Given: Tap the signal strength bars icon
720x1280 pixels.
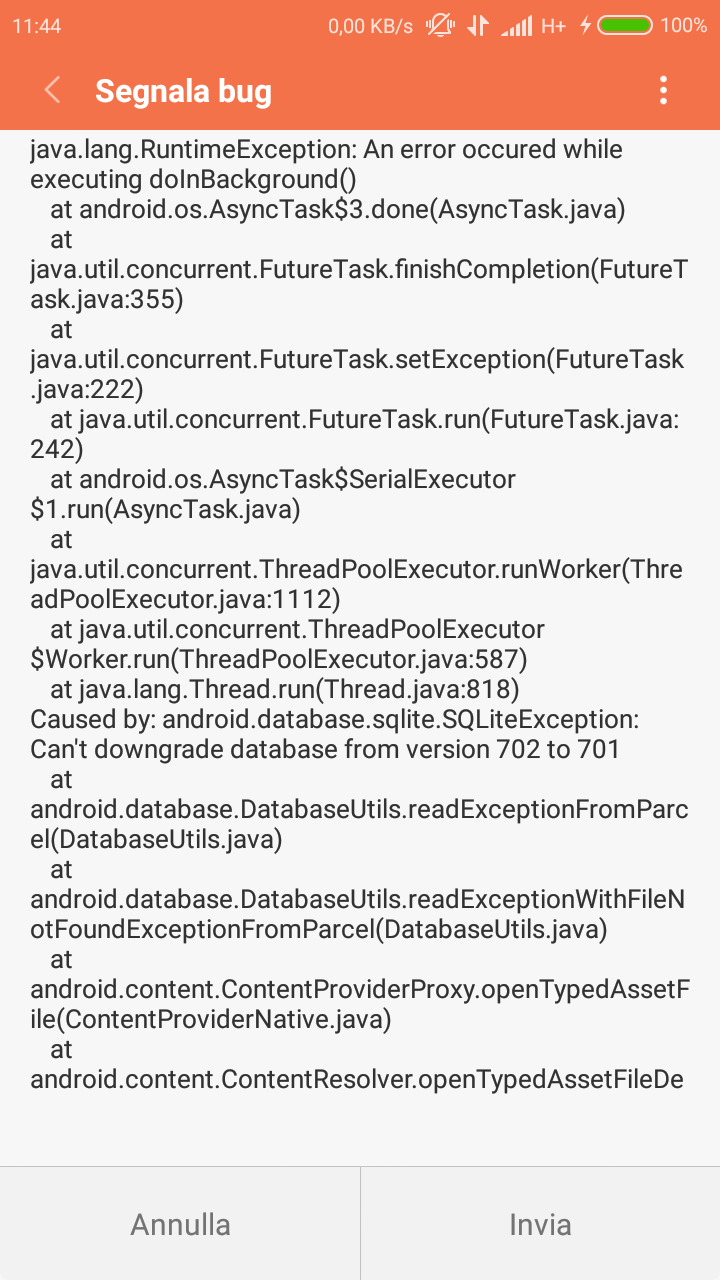Looking at the screenshot, I should [516, 26].
